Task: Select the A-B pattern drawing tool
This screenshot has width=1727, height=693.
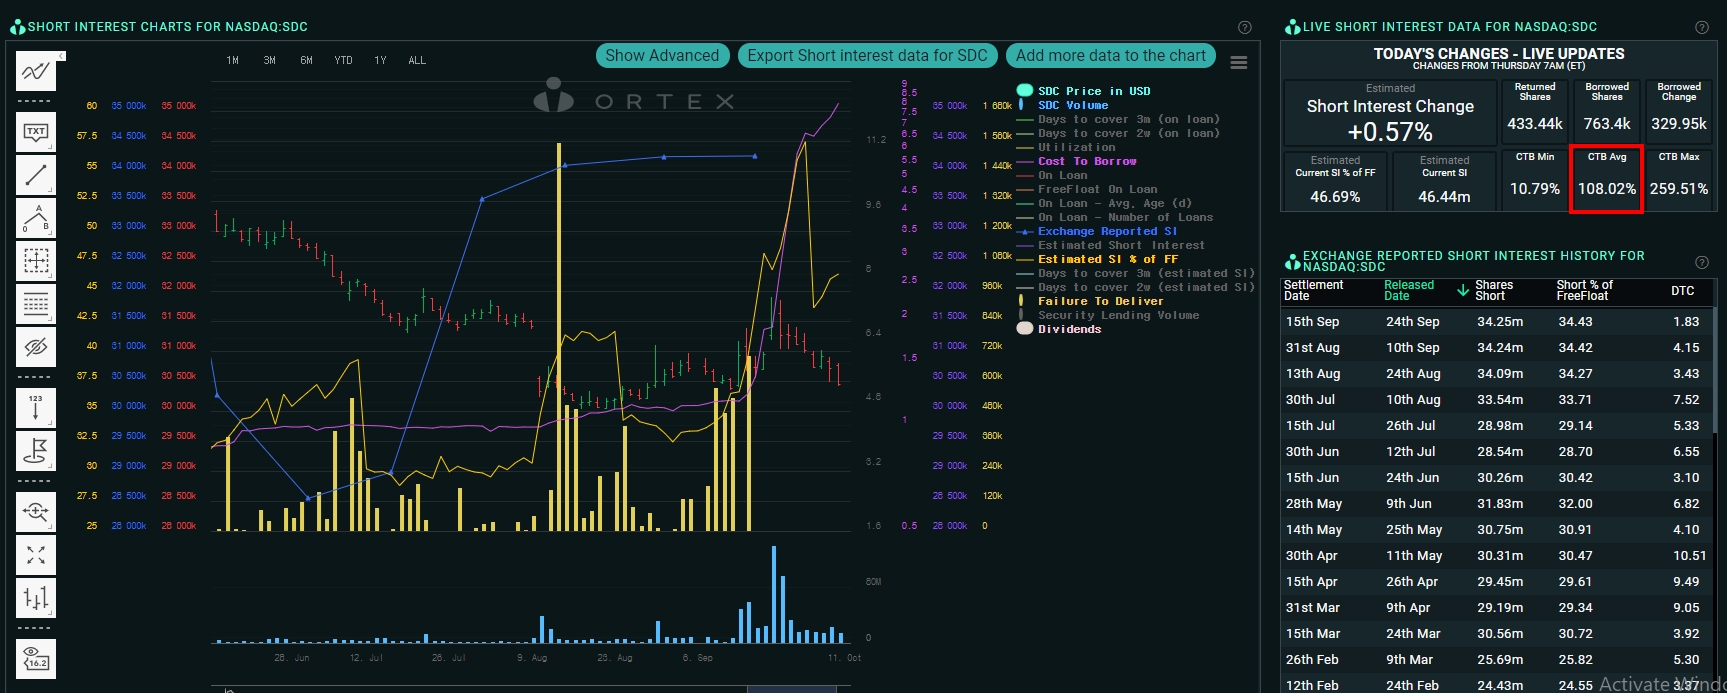Action: [36, 218]
